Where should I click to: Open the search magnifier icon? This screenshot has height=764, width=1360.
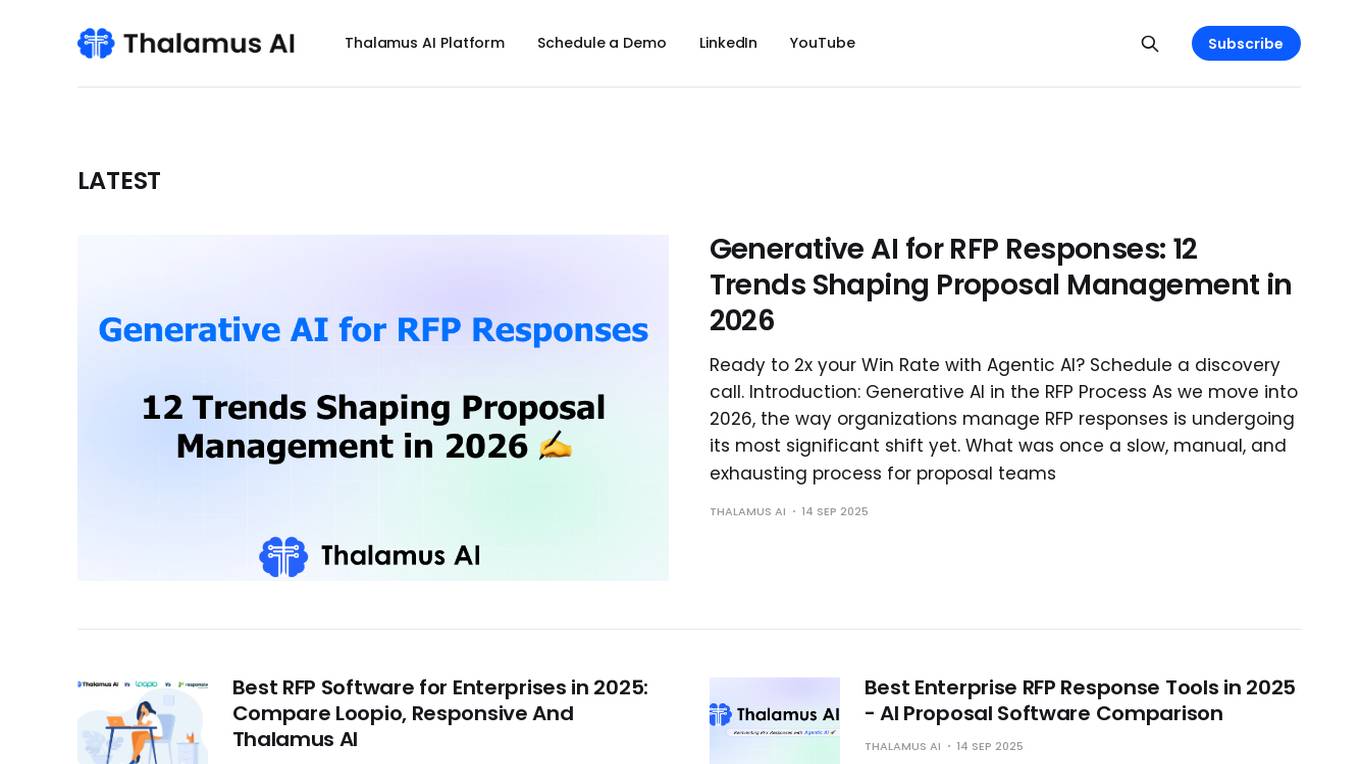tap(1150, 44)
